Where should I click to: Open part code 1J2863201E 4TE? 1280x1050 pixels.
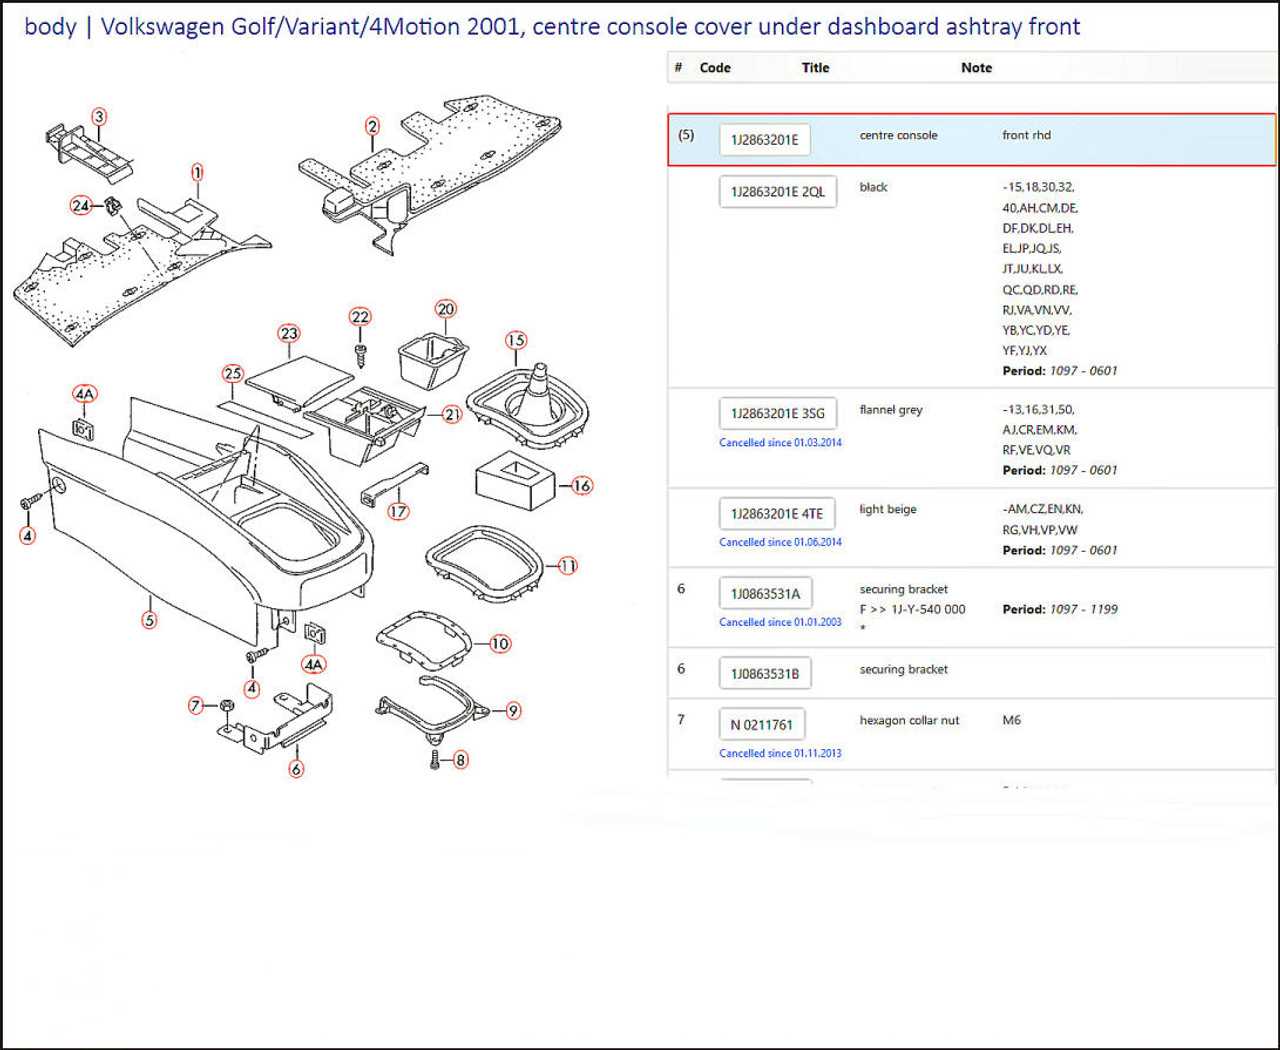pos(777,514)
